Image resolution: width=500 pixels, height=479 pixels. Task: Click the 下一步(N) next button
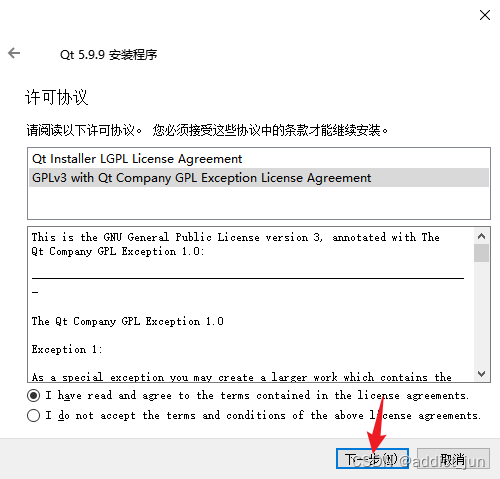coord(372,459)
